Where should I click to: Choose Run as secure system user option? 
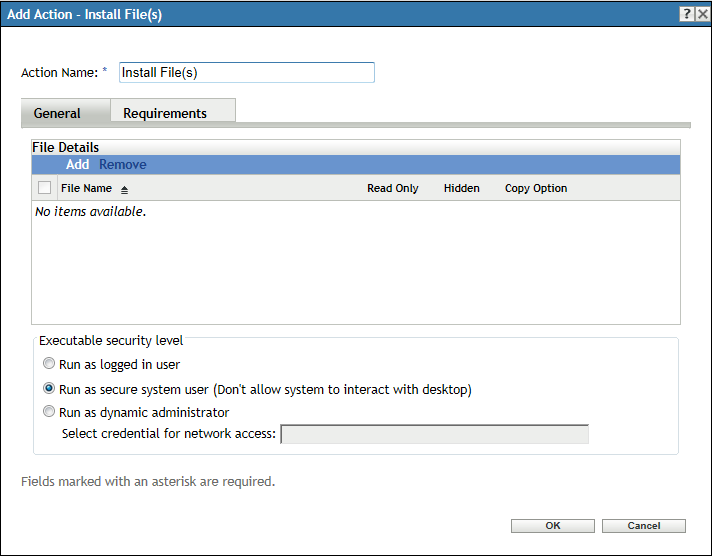click(x=49, y=389)
